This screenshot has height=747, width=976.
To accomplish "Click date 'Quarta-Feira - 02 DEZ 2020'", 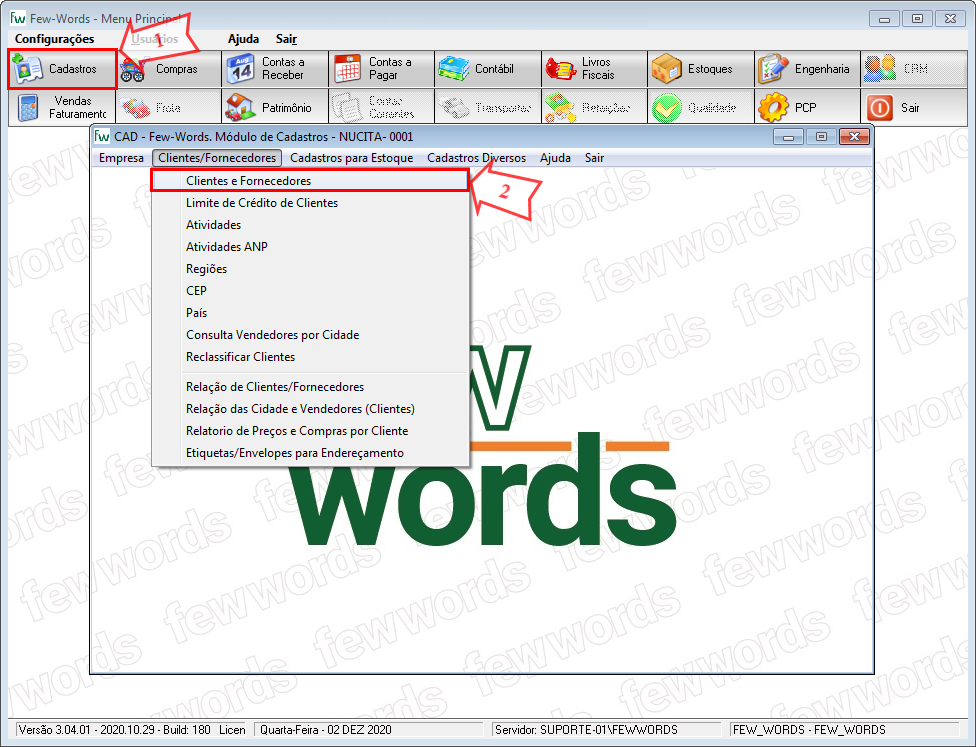I will pyautogui.click(x=326, y=730).
